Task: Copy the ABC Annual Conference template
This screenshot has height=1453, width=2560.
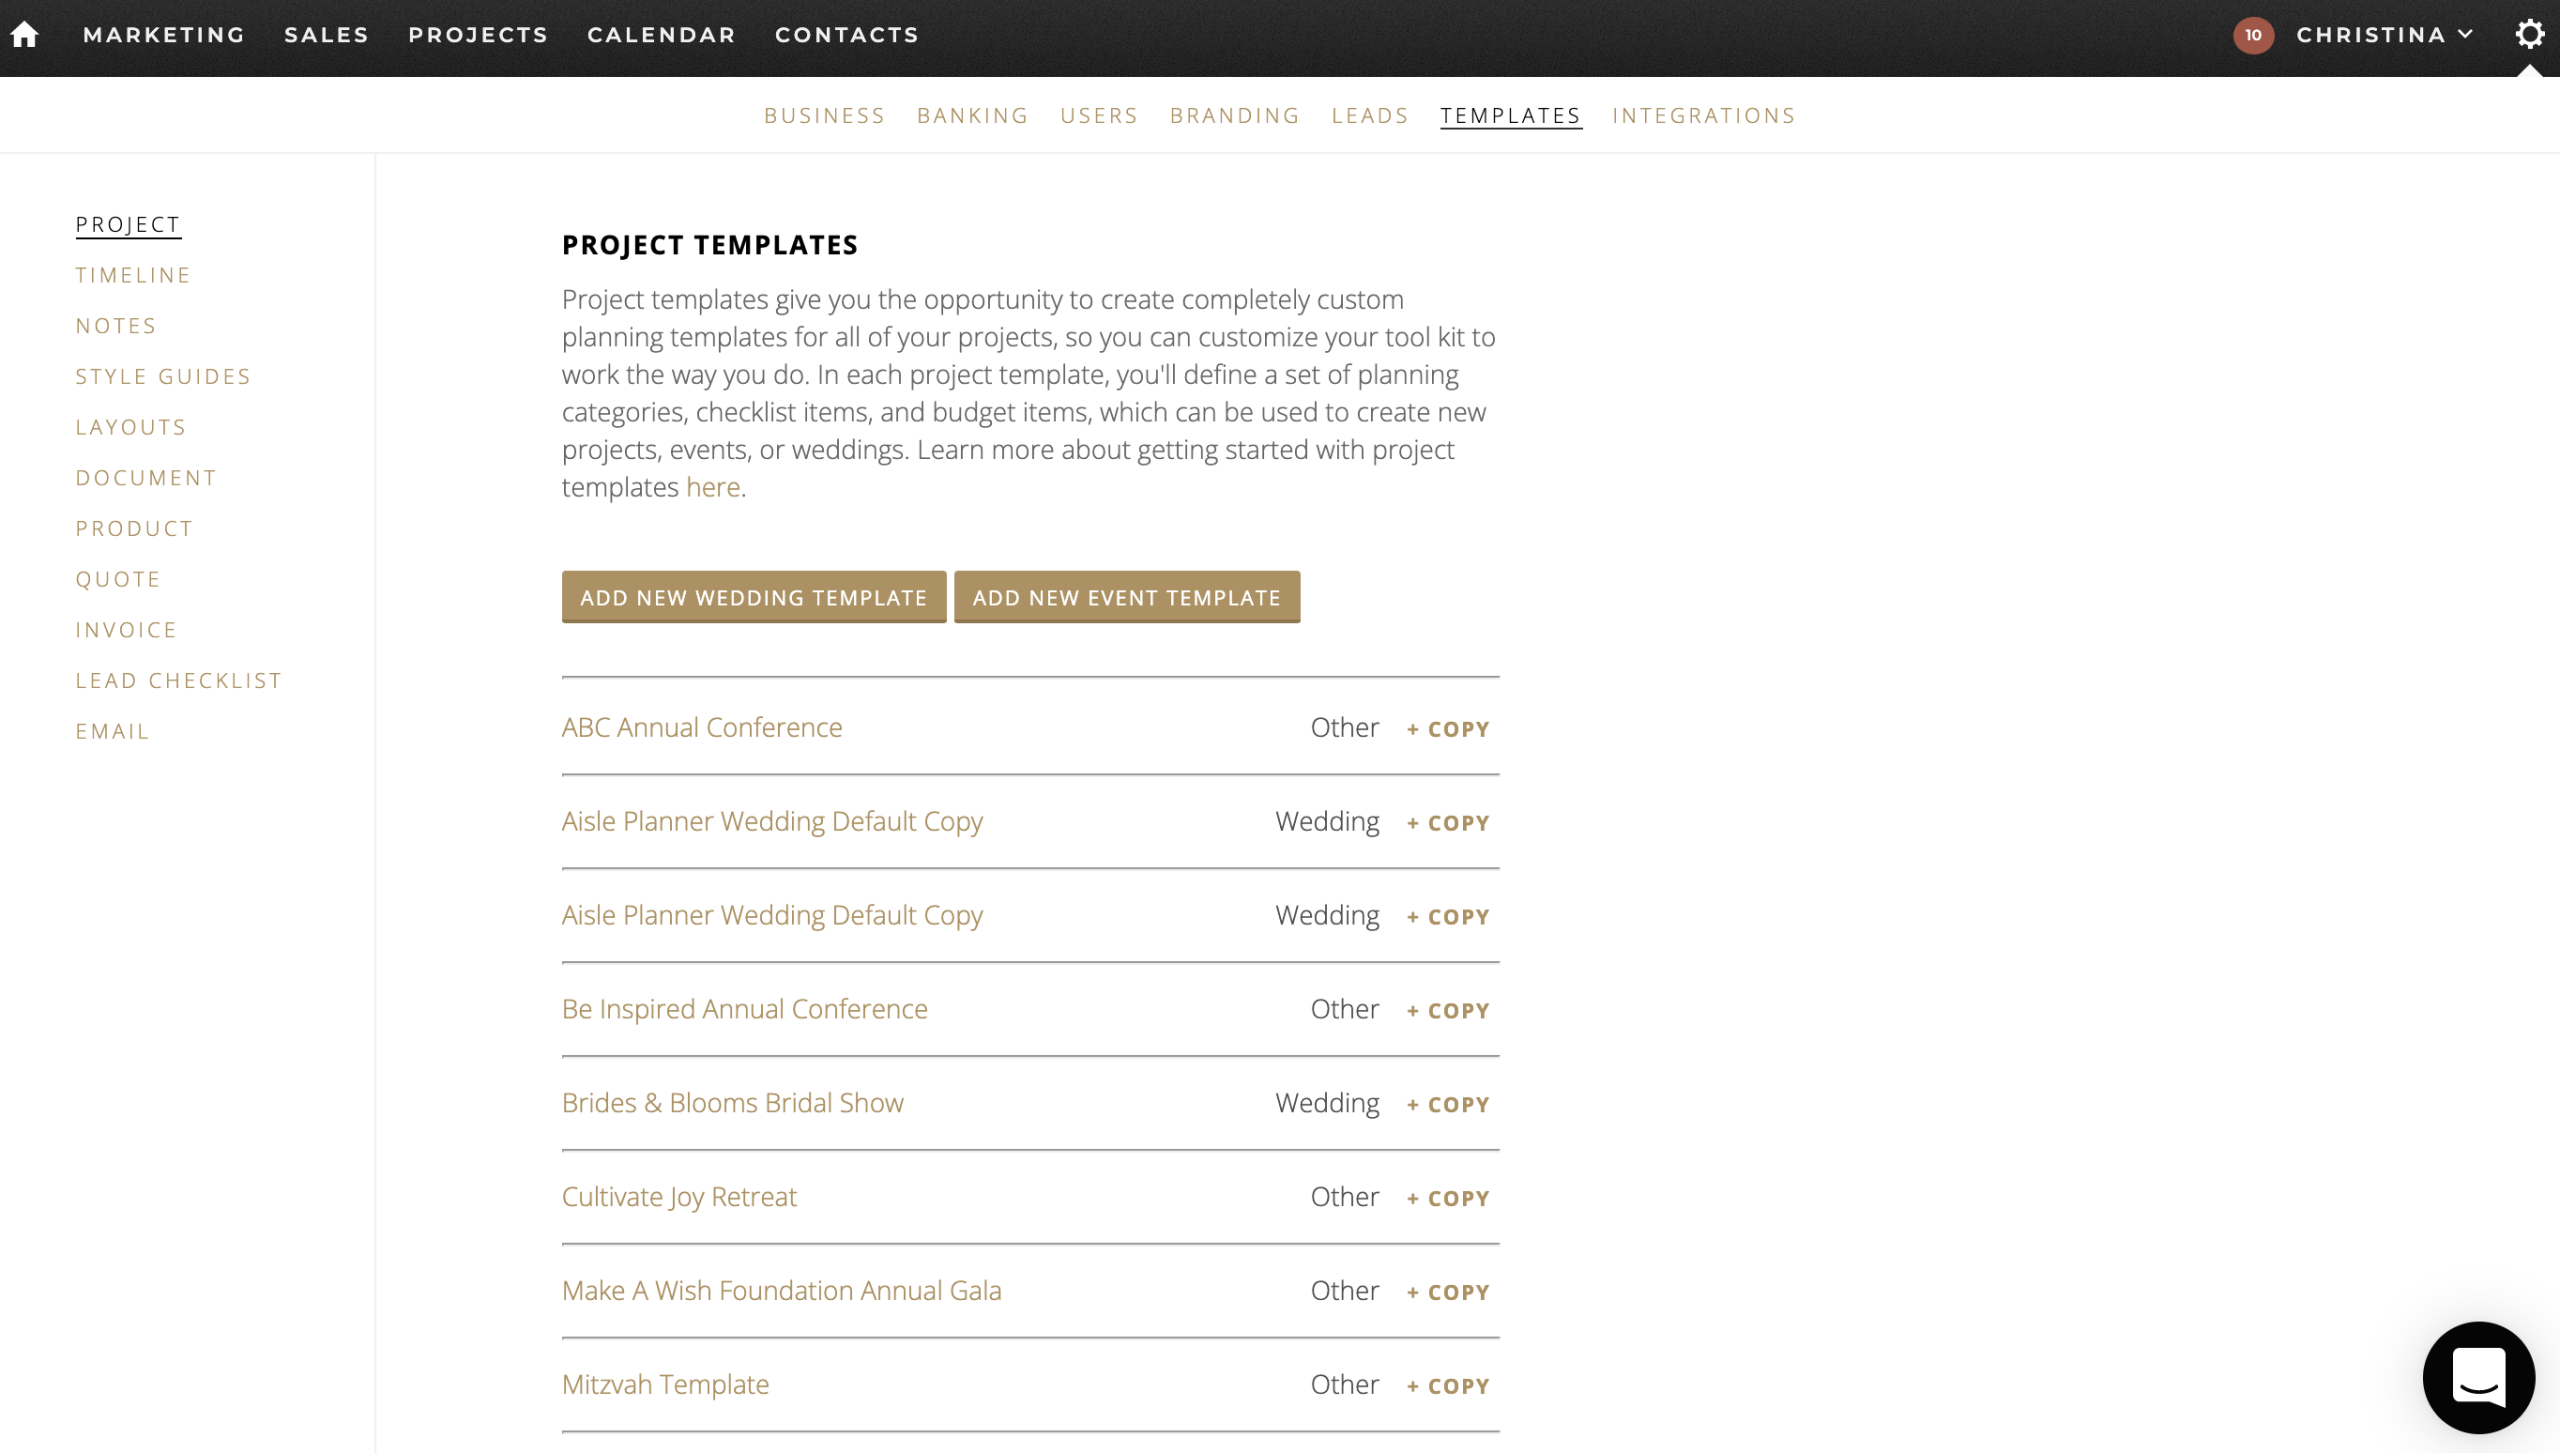Action: (x=1447, y=728)
